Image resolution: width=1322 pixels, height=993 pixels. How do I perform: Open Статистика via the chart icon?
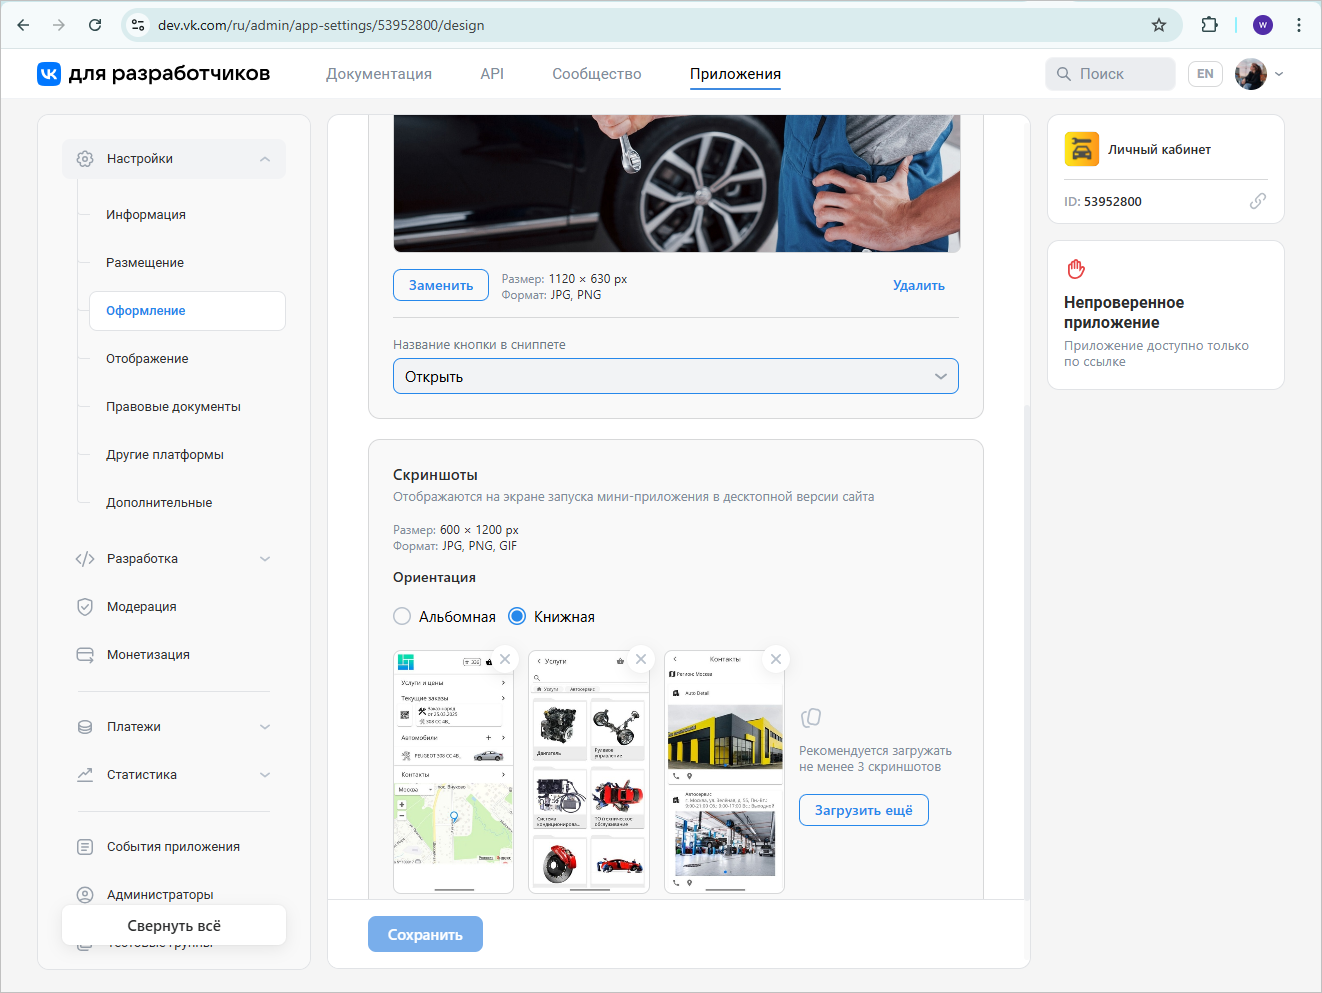(x=85, y=774)
